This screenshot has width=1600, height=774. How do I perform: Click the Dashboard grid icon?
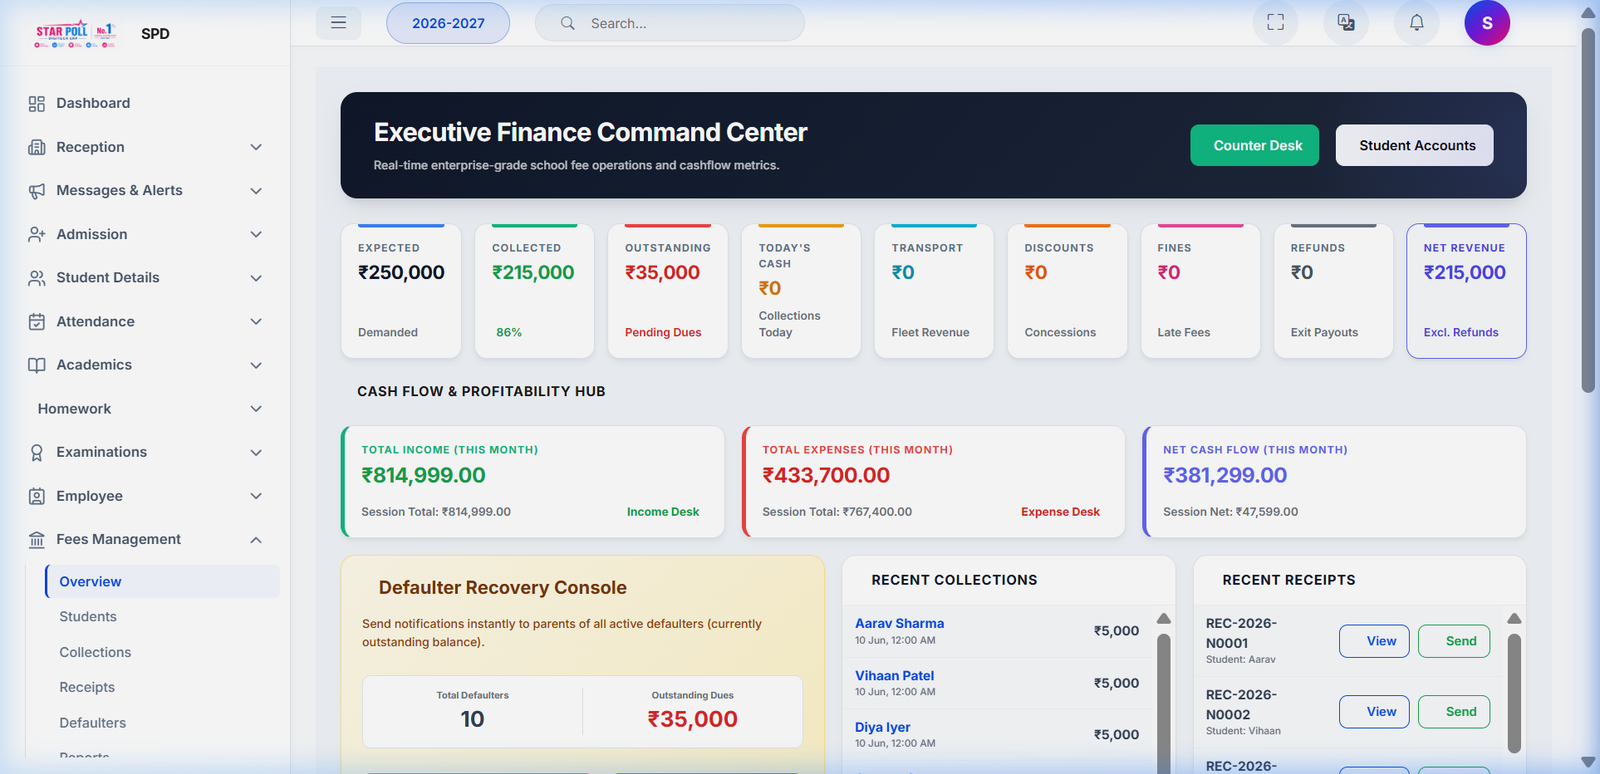(37, 103)
